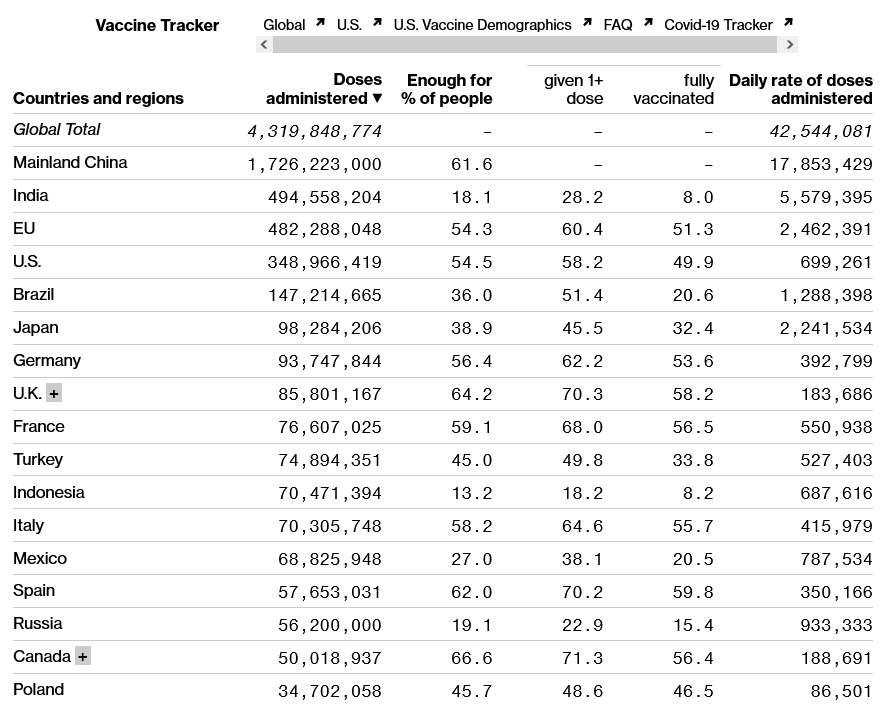Open the FAQ link
This screenshot has width=888, height=705.
tap(617, 25)
